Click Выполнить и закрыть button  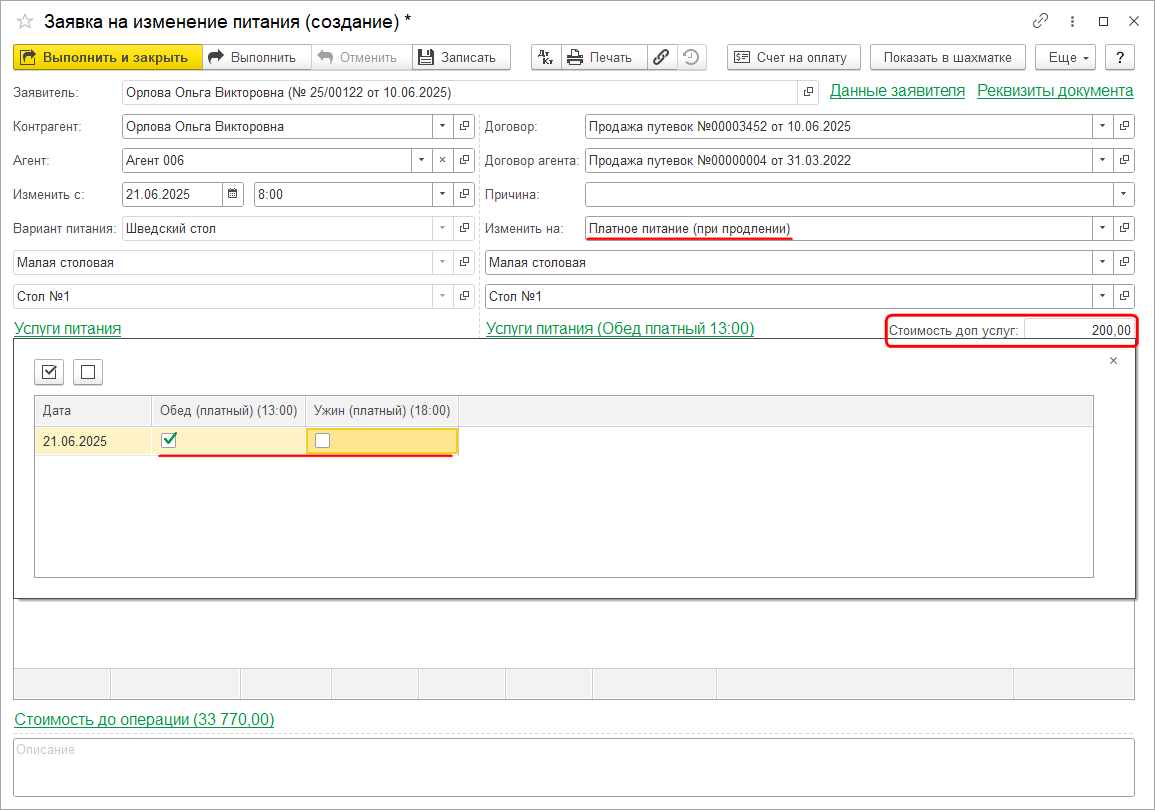(x=107, y=57)
